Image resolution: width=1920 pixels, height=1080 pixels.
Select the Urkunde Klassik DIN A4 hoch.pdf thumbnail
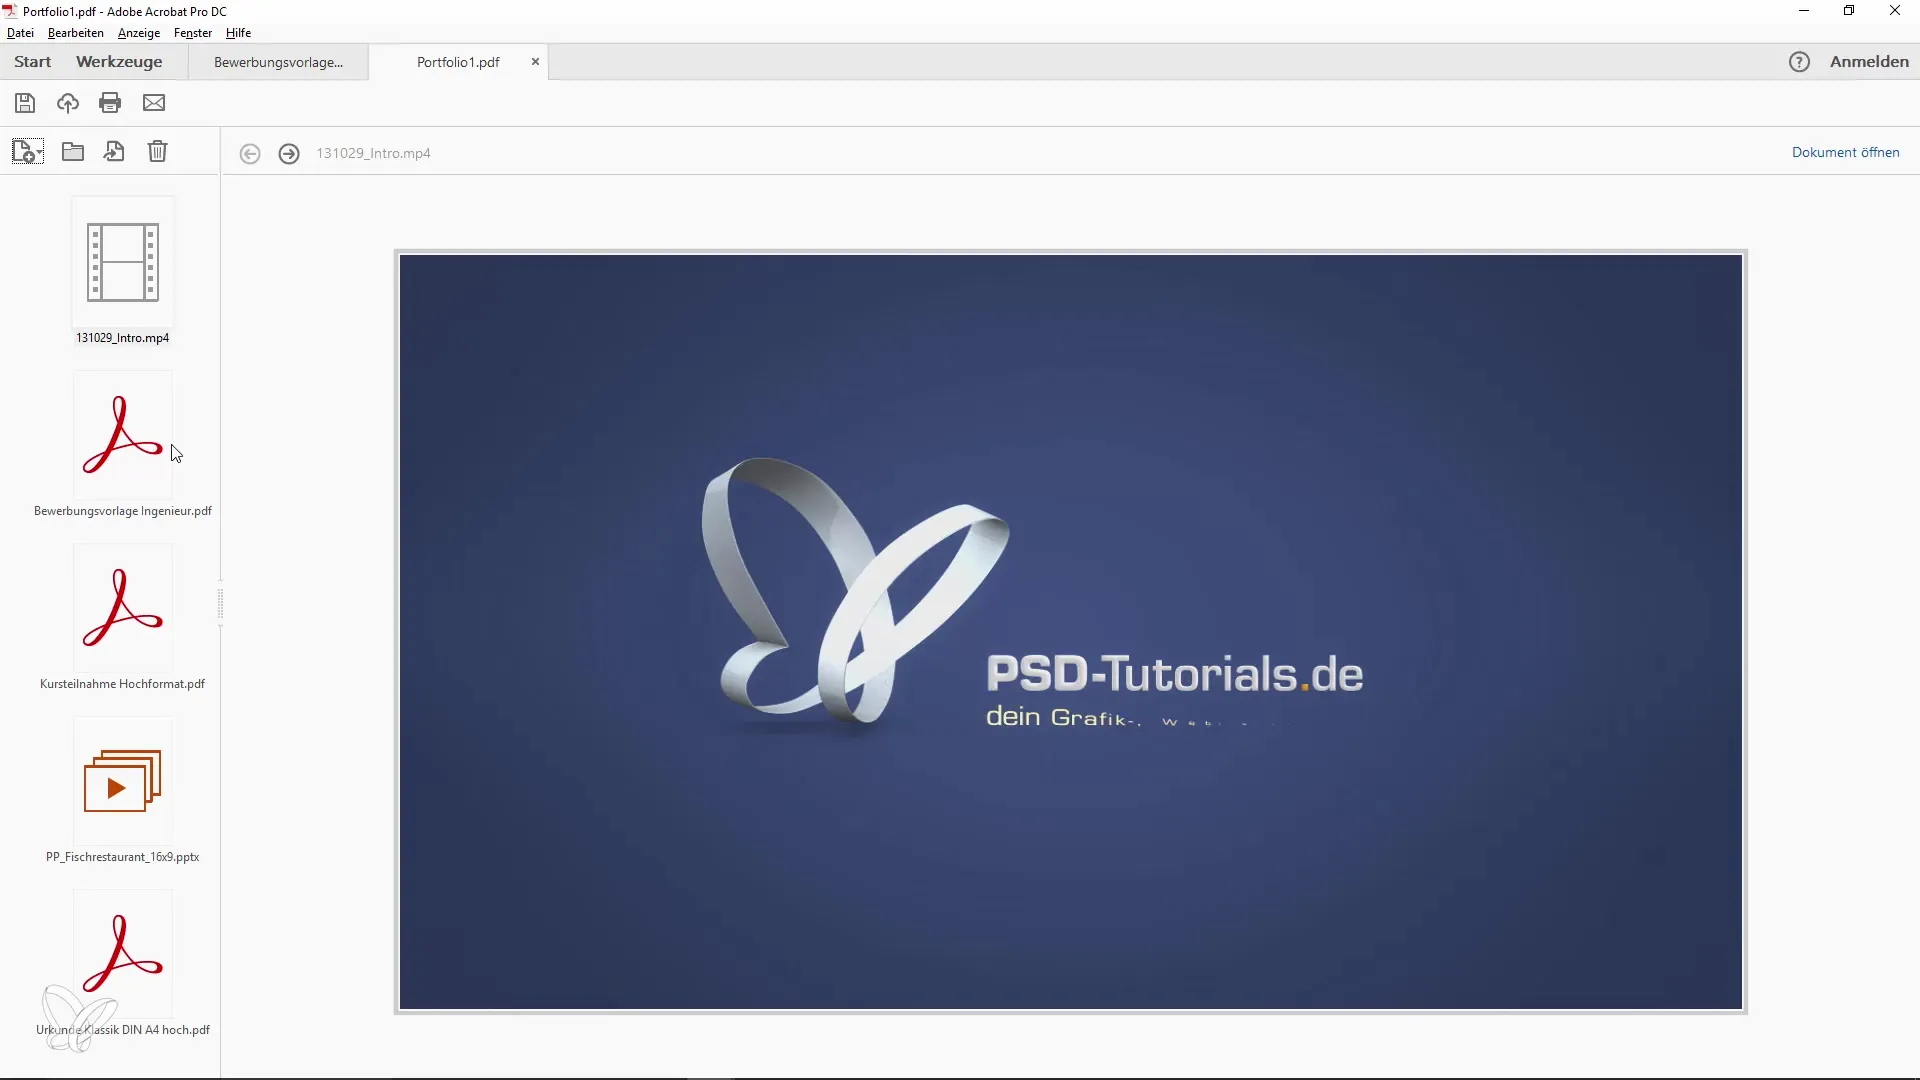pos(123,955)
